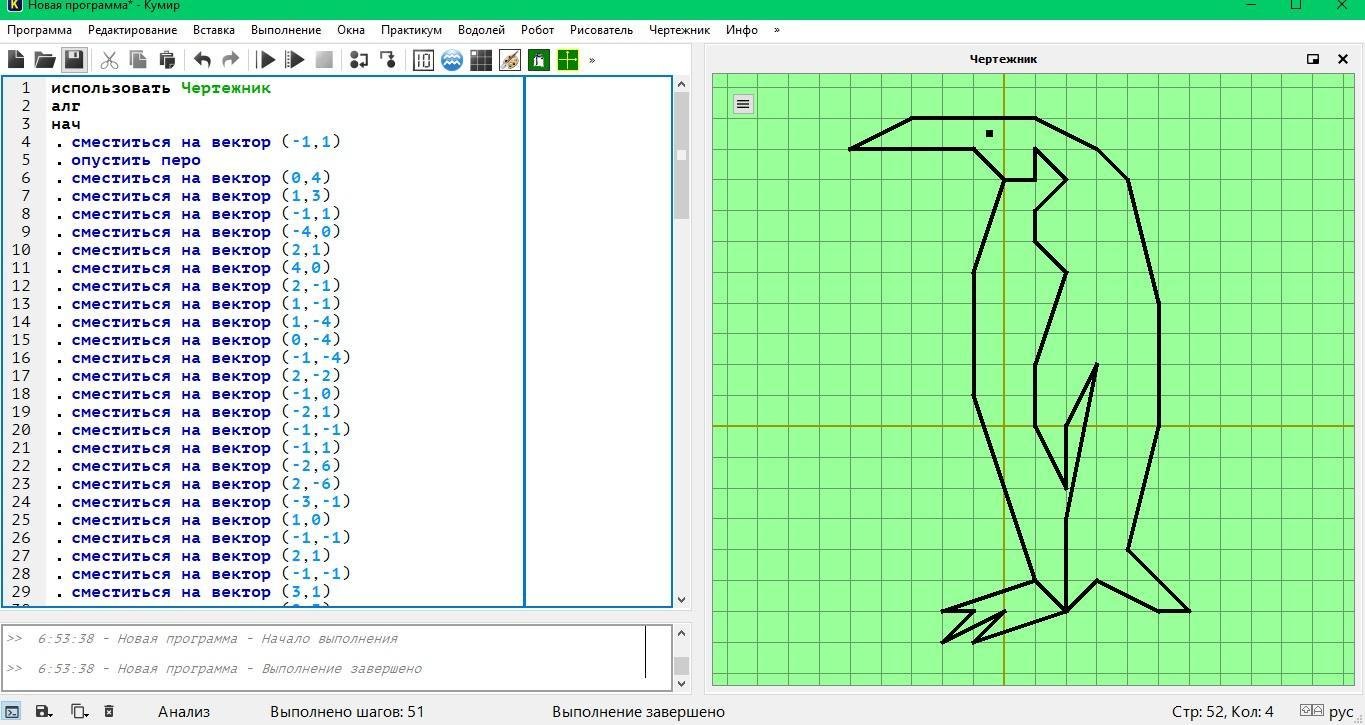Toggle the console panel in status bar
1365x725 pixels.
[14, 711]
